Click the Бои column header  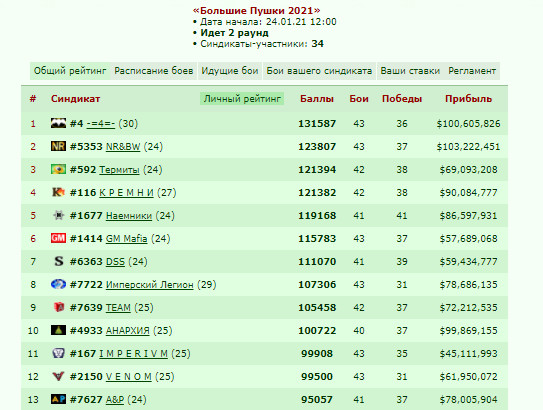359,99
